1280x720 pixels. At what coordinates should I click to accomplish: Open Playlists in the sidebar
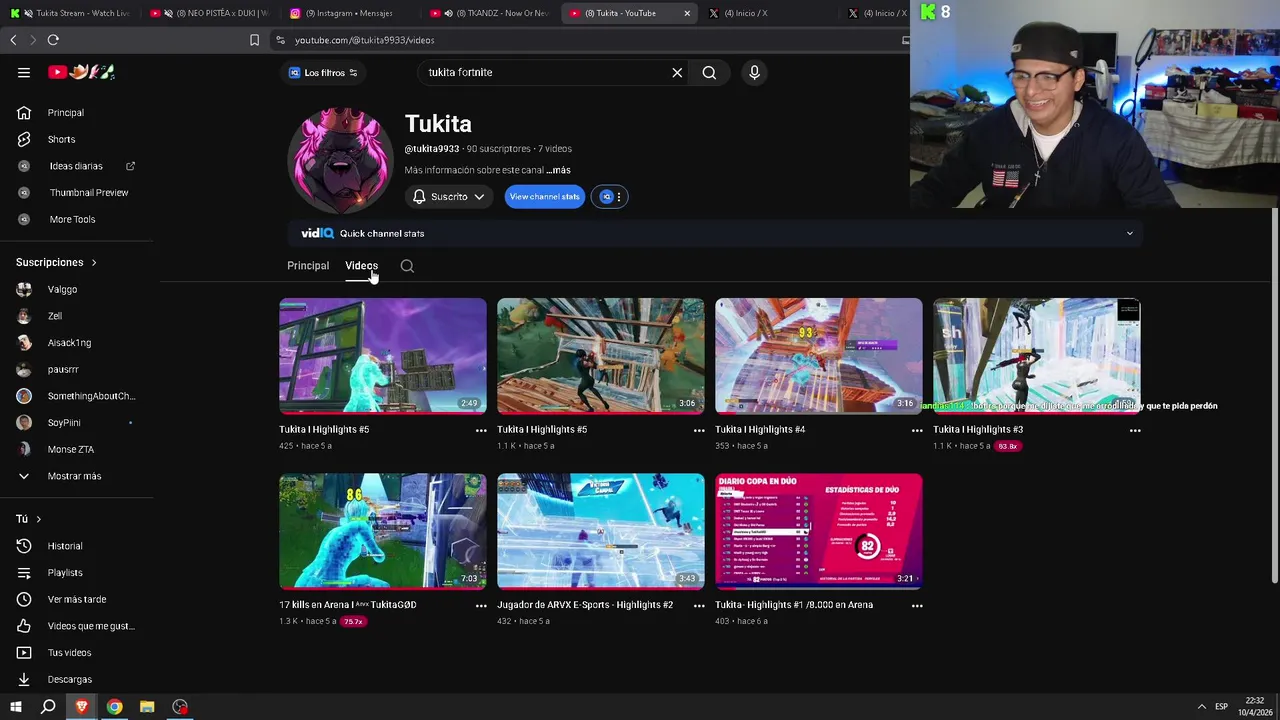point(65,573)
